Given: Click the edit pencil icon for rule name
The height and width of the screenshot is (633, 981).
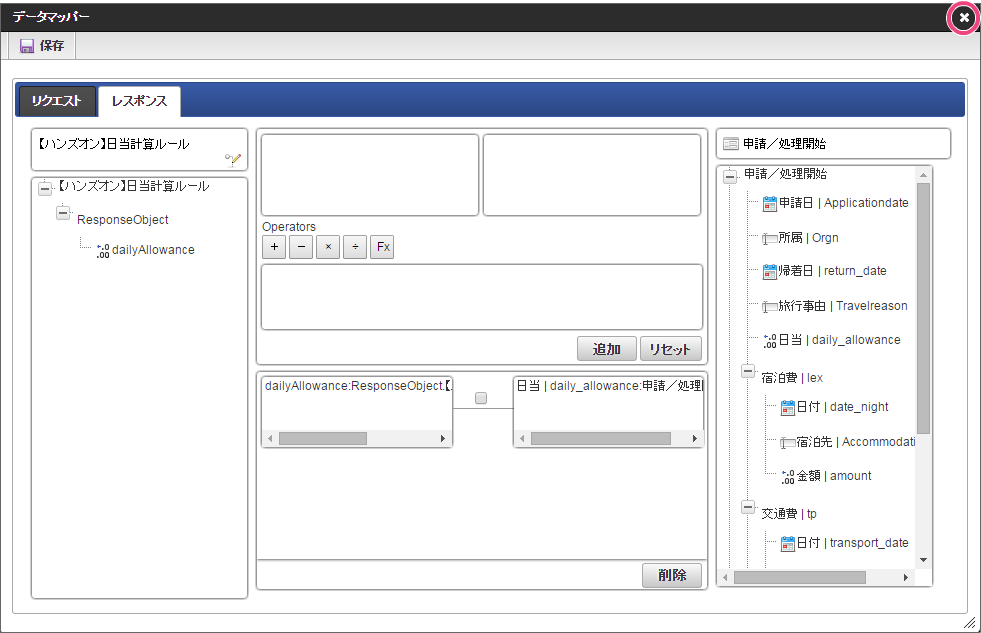Looking at the screenshot, I should (233, 160).
